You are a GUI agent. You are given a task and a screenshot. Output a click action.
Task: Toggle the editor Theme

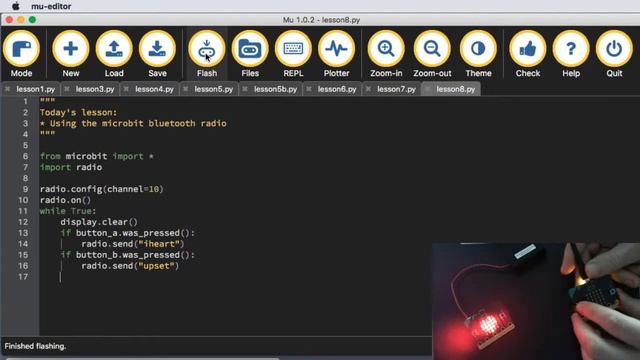(478, 54)
